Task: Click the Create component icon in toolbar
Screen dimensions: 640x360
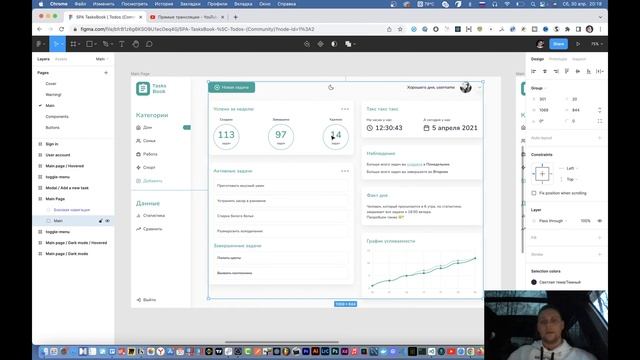Action: click(x=320, y=44)
